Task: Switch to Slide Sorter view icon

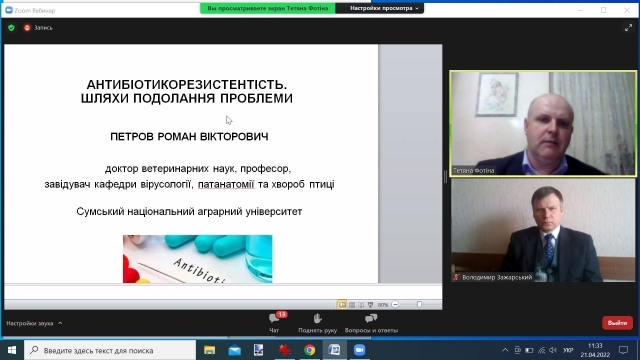Action: (x=352, y=304)
